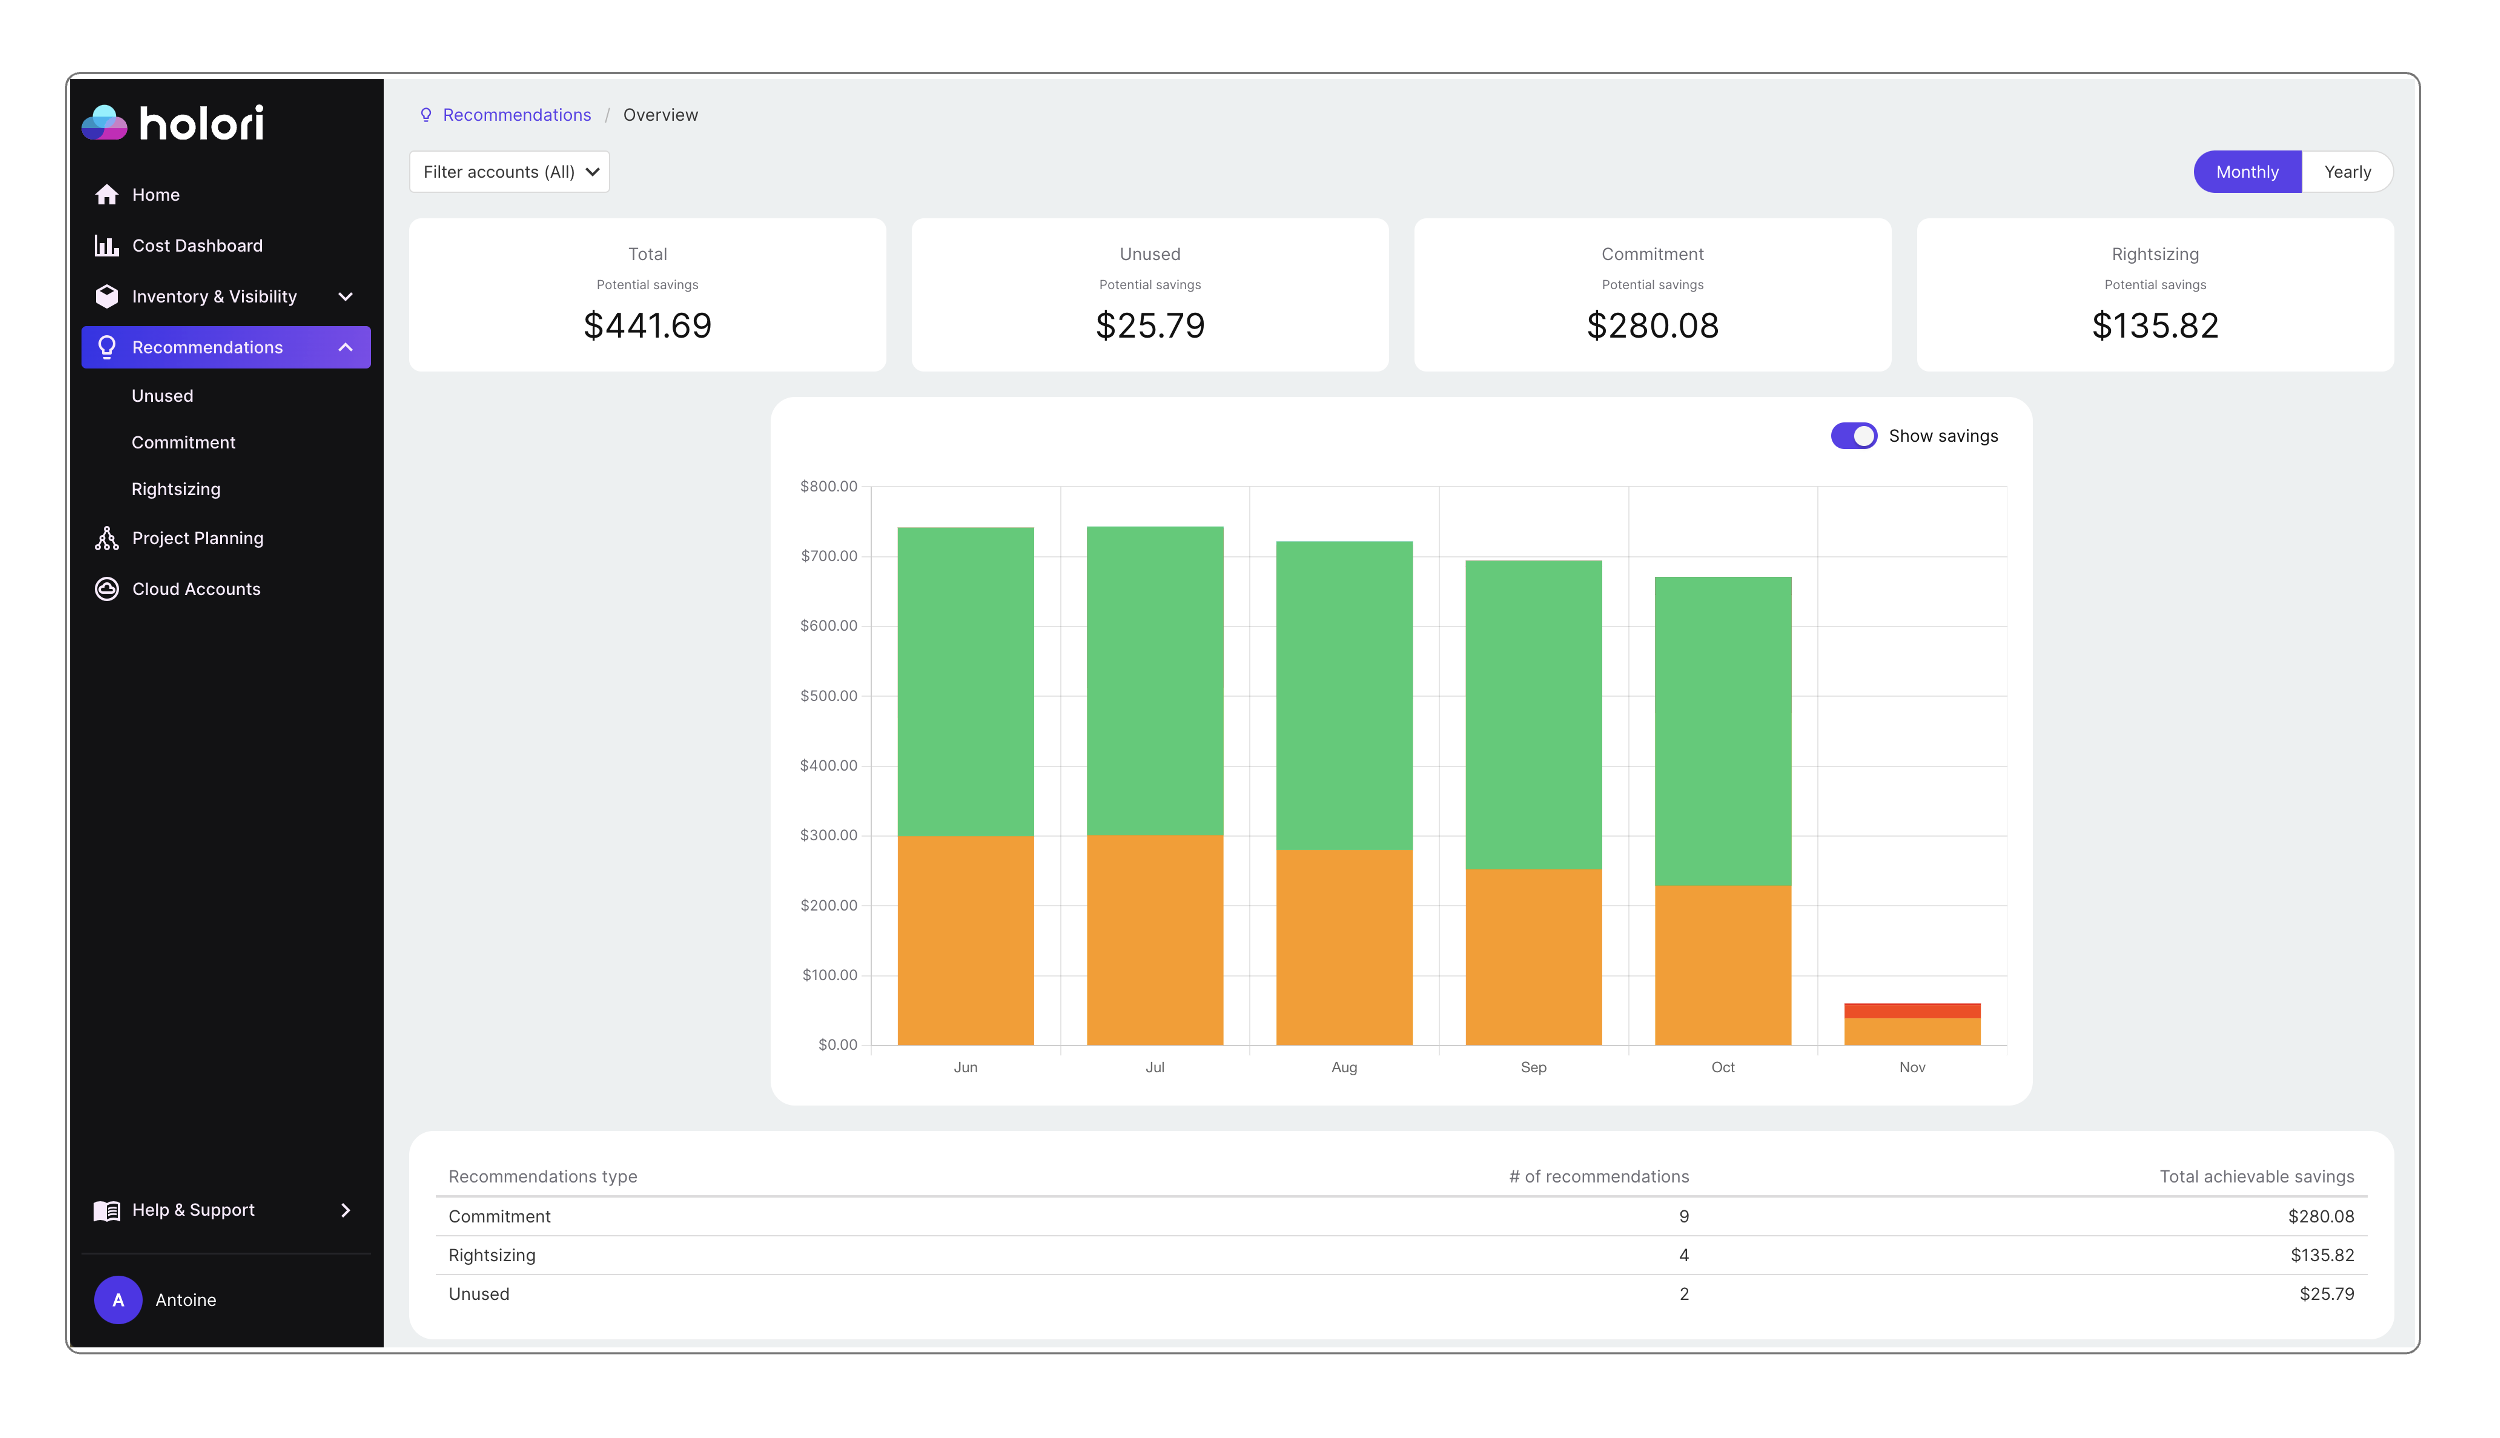The width and height of the screenshot is (2500, 1438).
Task: Click the Recommendations breadcrumb link
Action: 517,115
